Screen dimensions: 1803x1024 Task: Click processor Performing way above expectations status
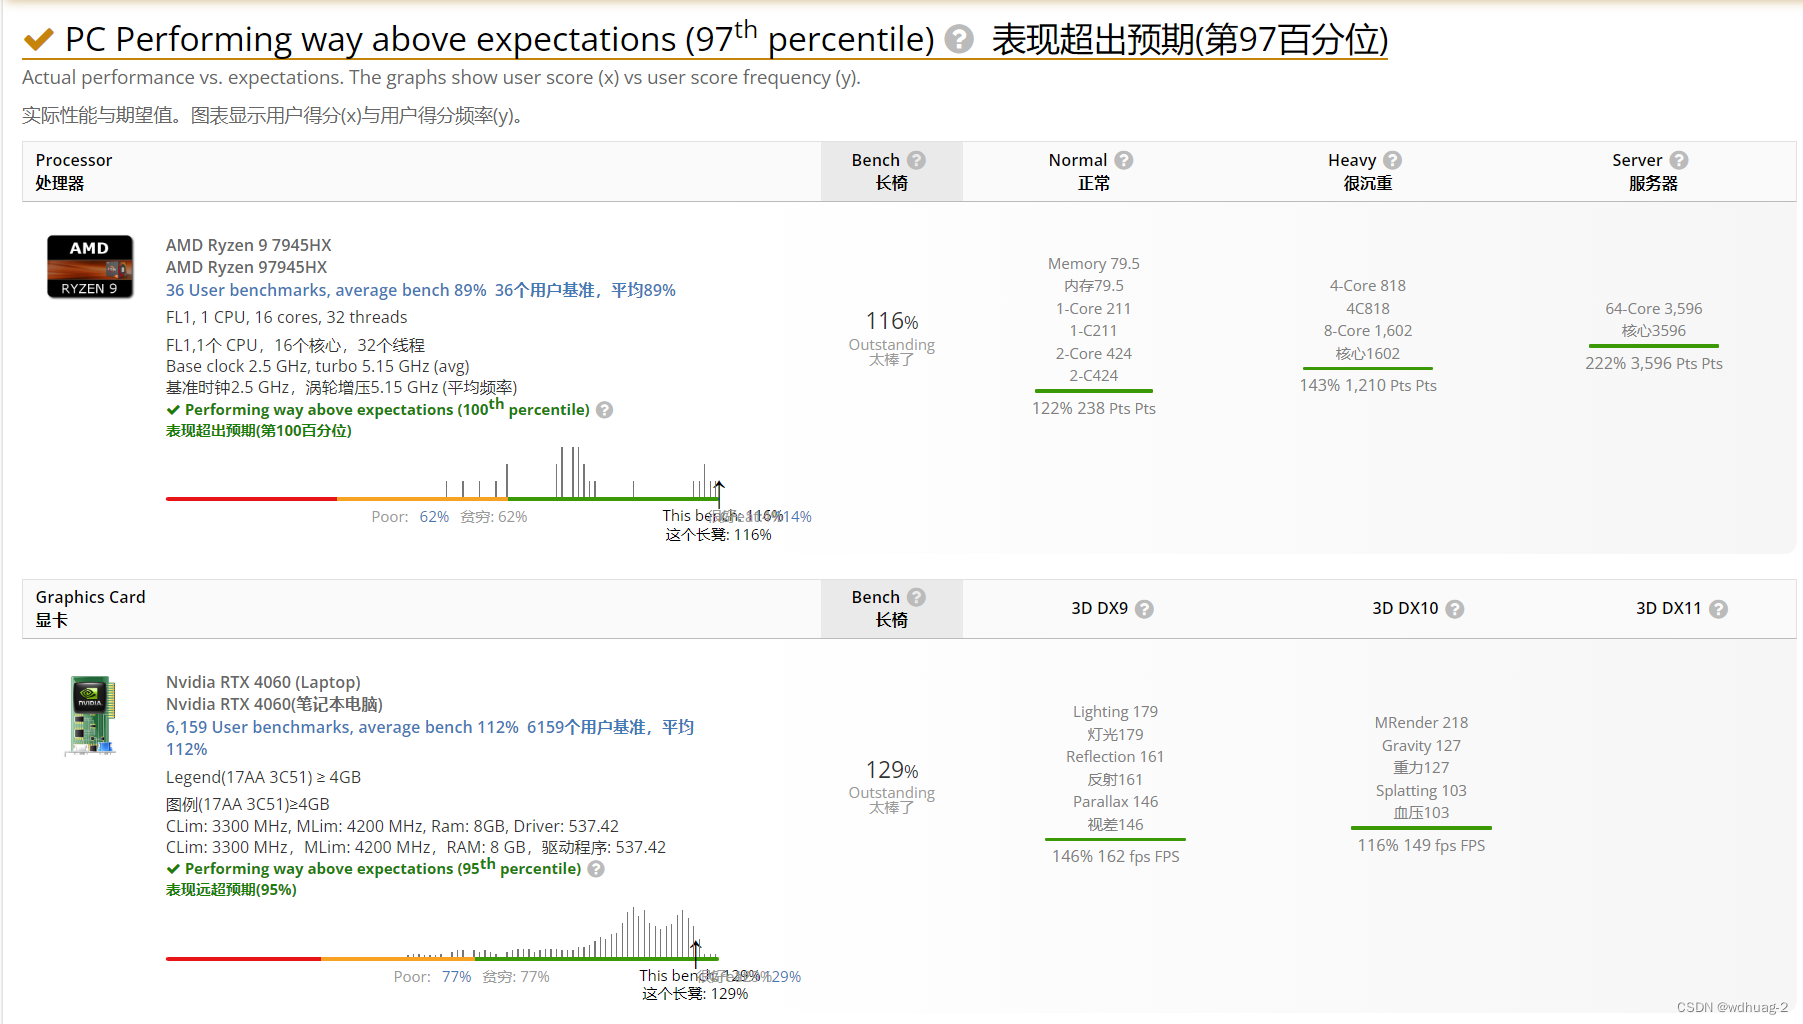[x=378, y=409]
